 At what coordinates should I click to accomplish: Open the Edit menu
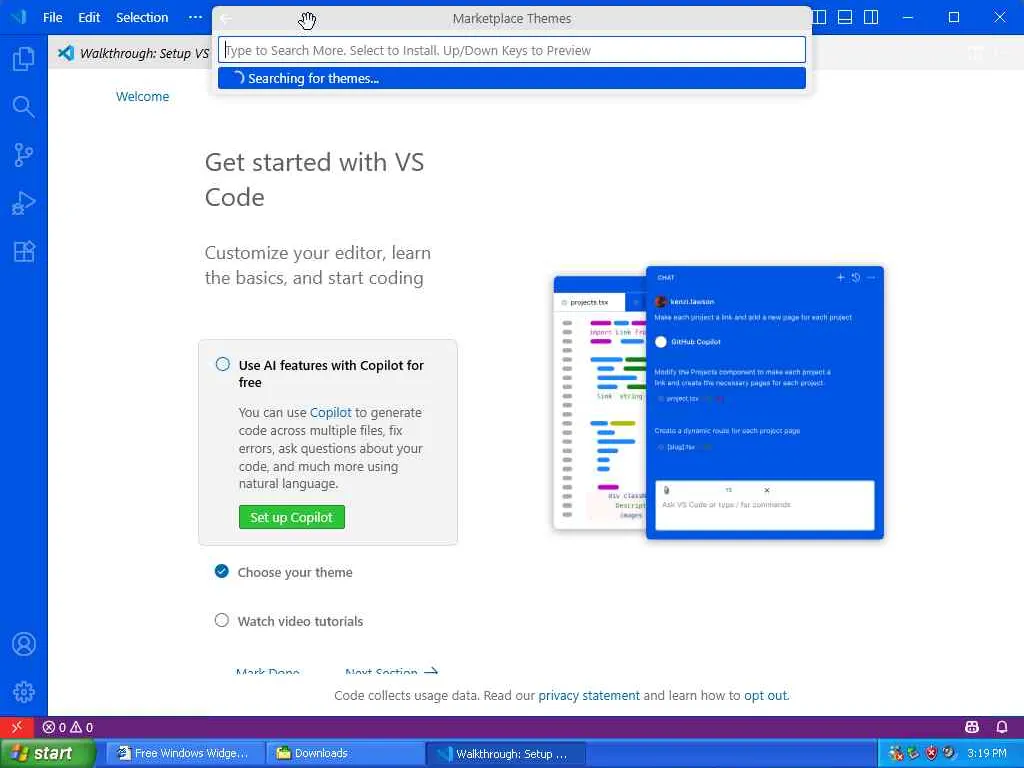(x=89, y=18)
